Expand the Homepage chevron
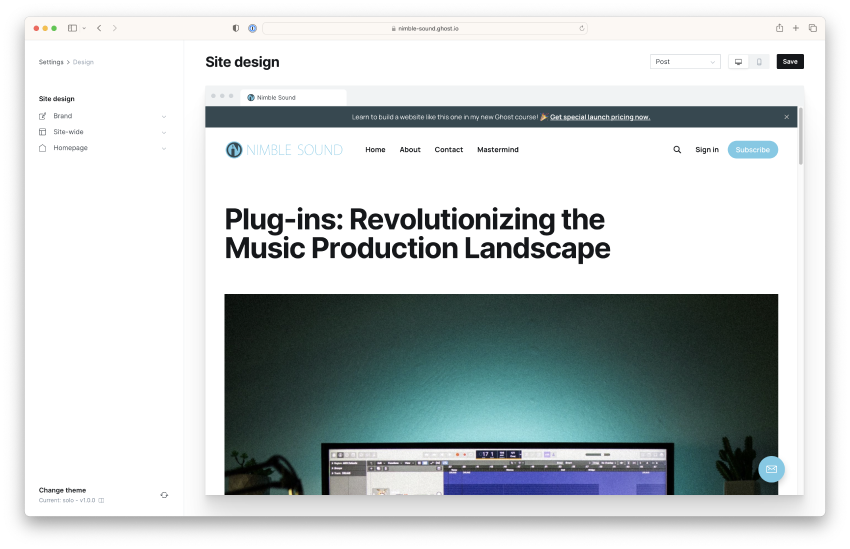This screenshot has width=850, height=549. 164,148
